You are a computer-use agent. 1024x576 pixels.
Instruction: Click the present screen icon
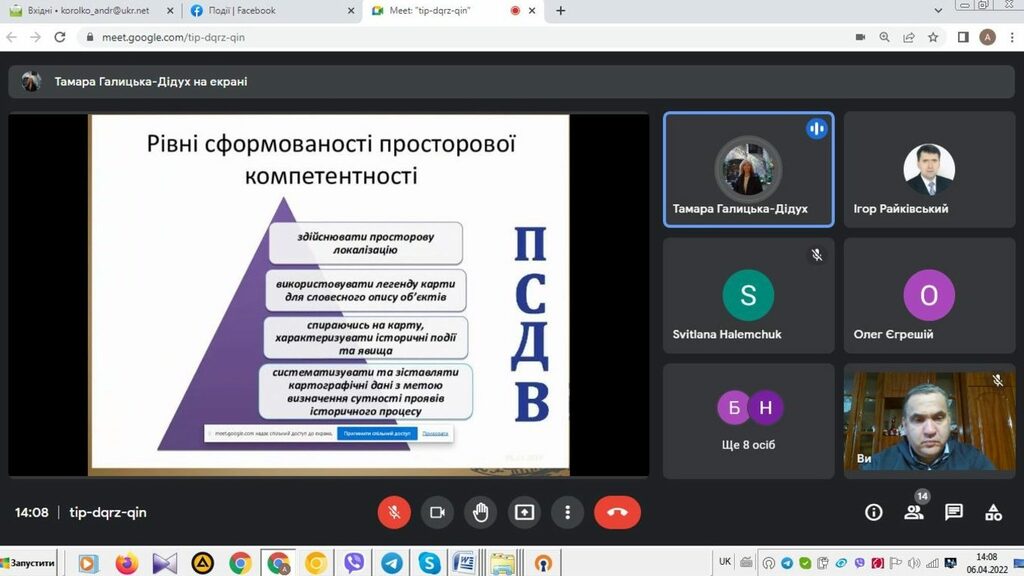click(524, 512)
